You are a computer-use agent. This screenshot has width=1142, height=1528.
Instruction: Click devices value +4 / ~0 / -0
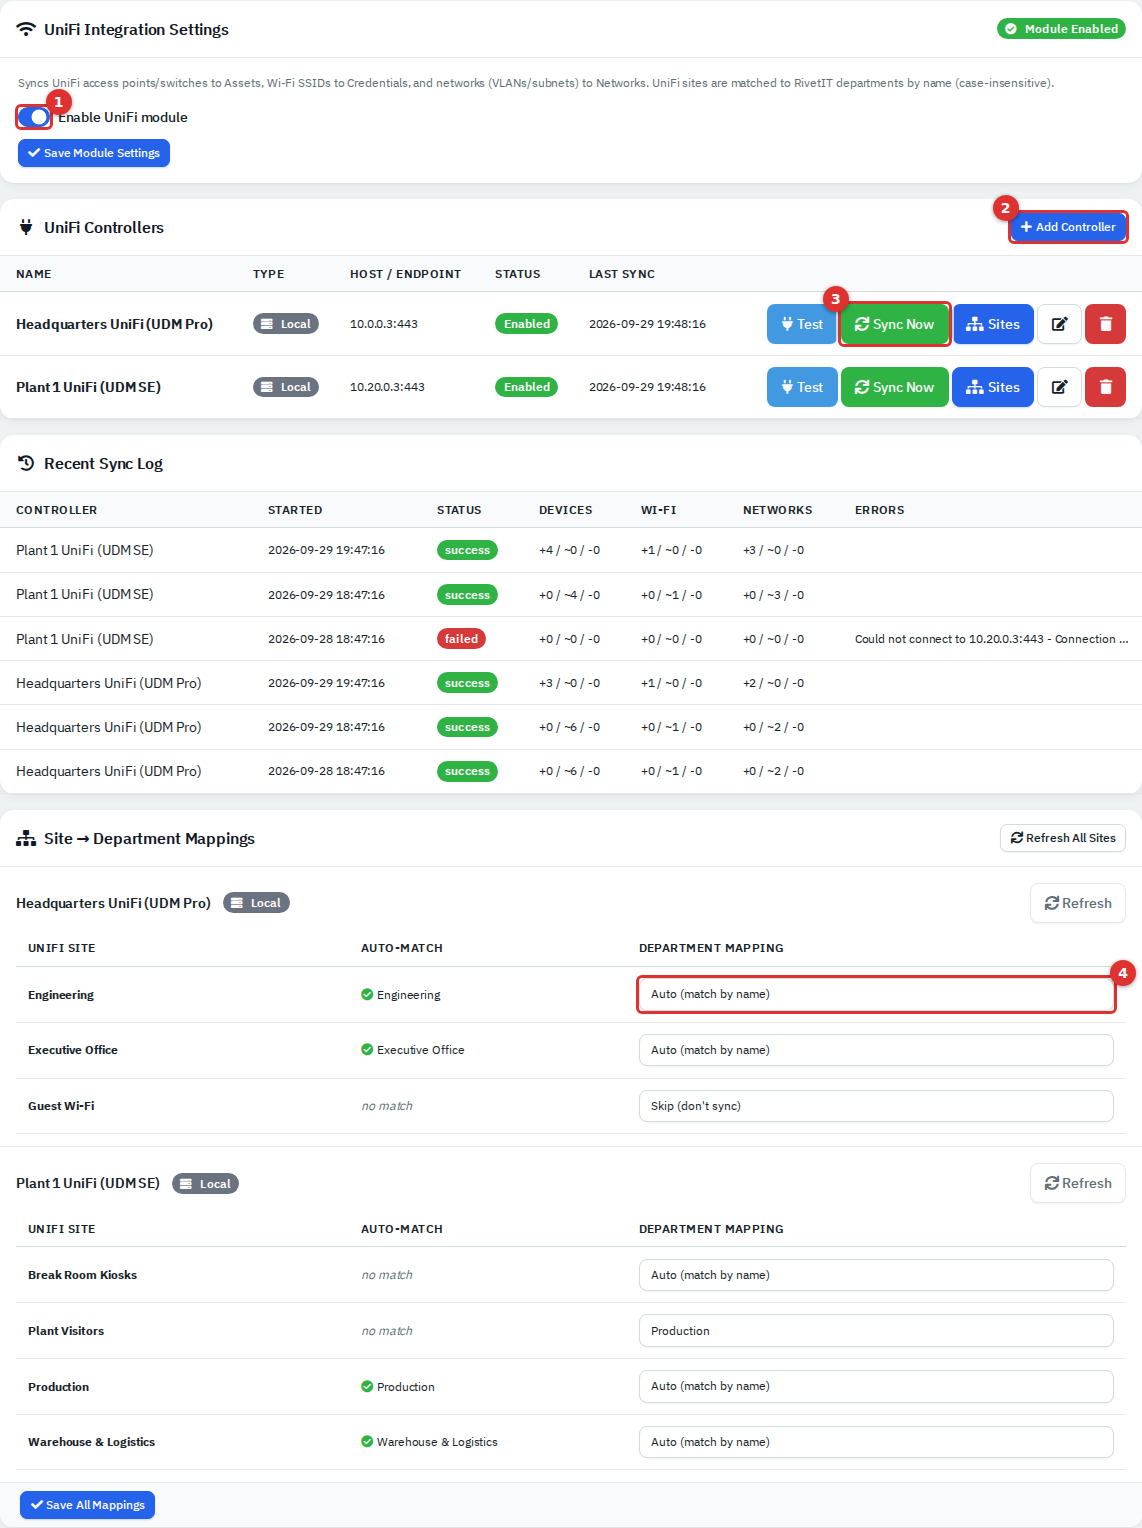point(569,550)
